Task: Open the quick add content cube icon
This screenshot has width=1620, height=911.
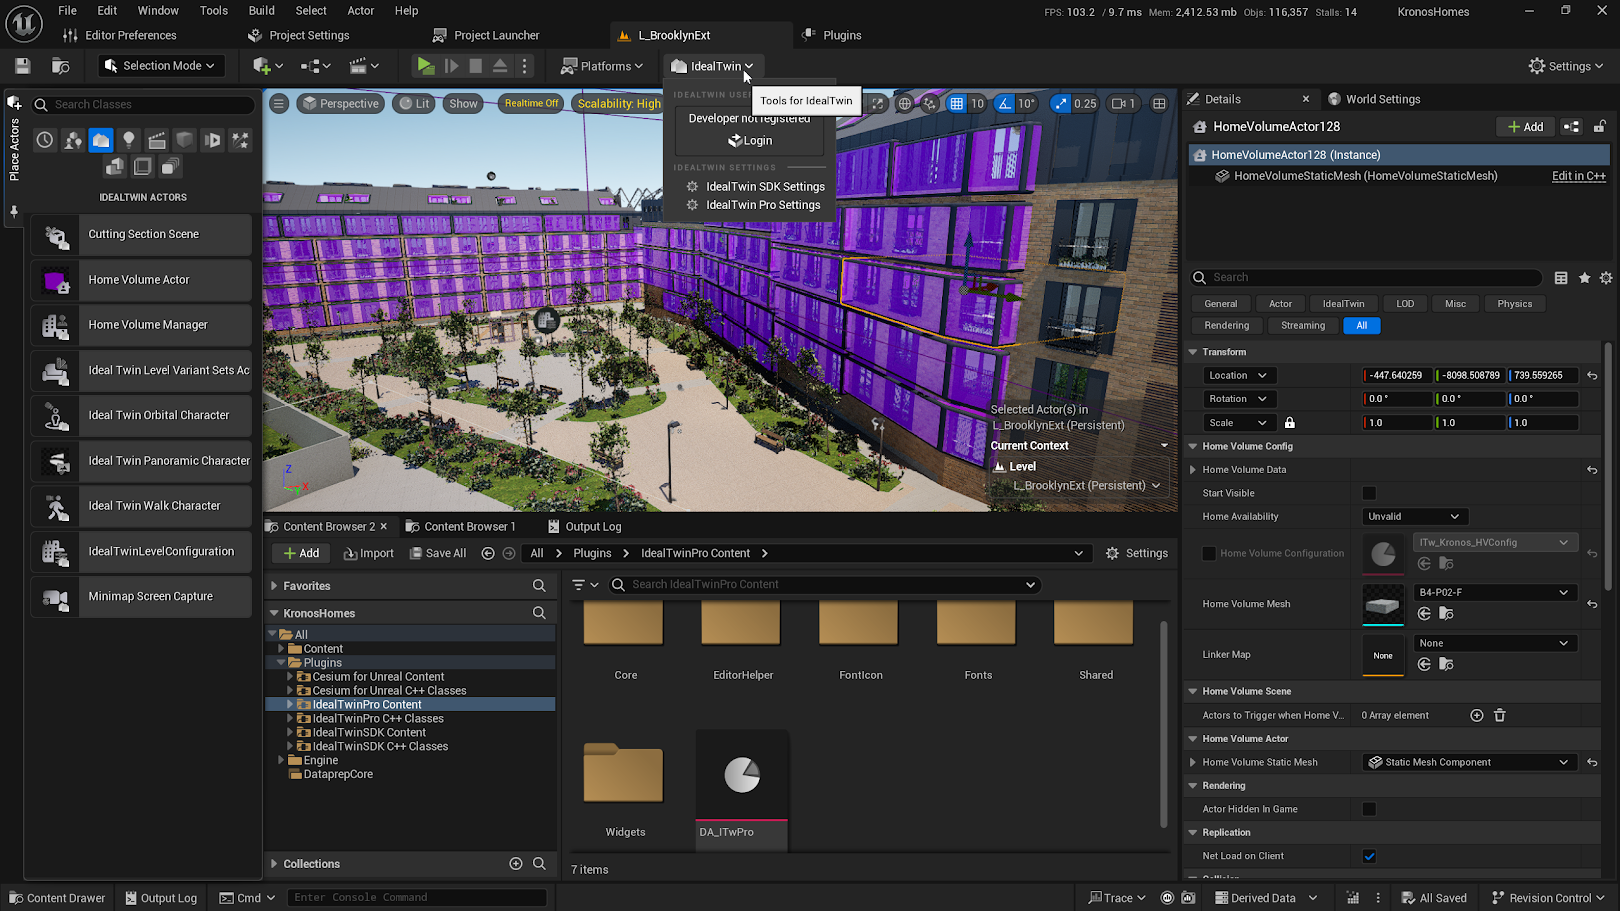Action: coord(268,66)
